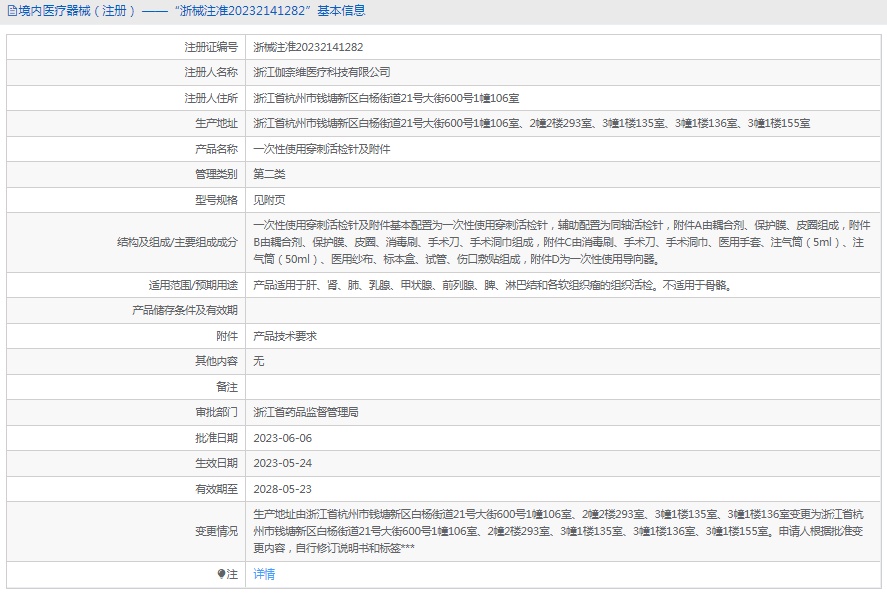Click the address value in the 注册人住所 row
The image size is (887, 593).
coord(386,98)
